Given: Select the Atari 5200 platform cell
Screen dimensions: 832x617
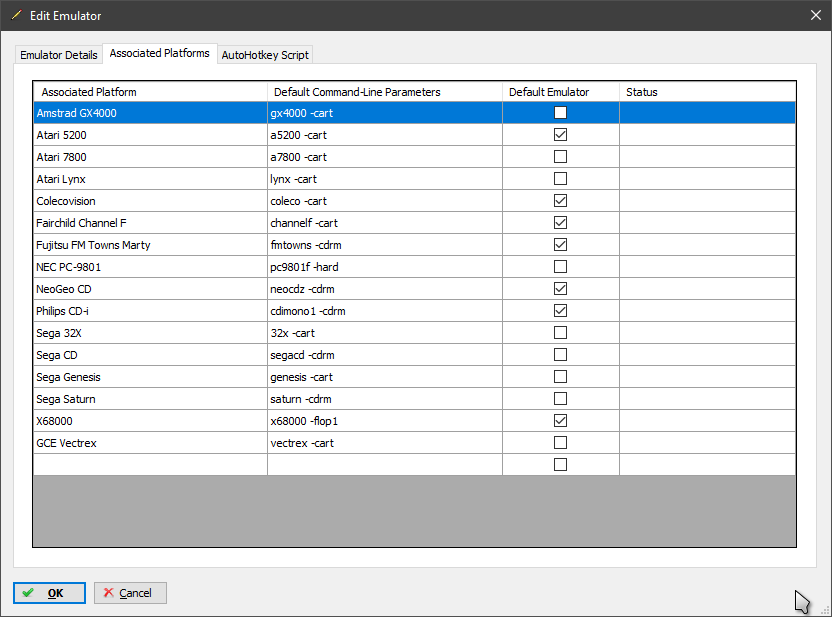Looking at the screenshot, I should 150,135.
